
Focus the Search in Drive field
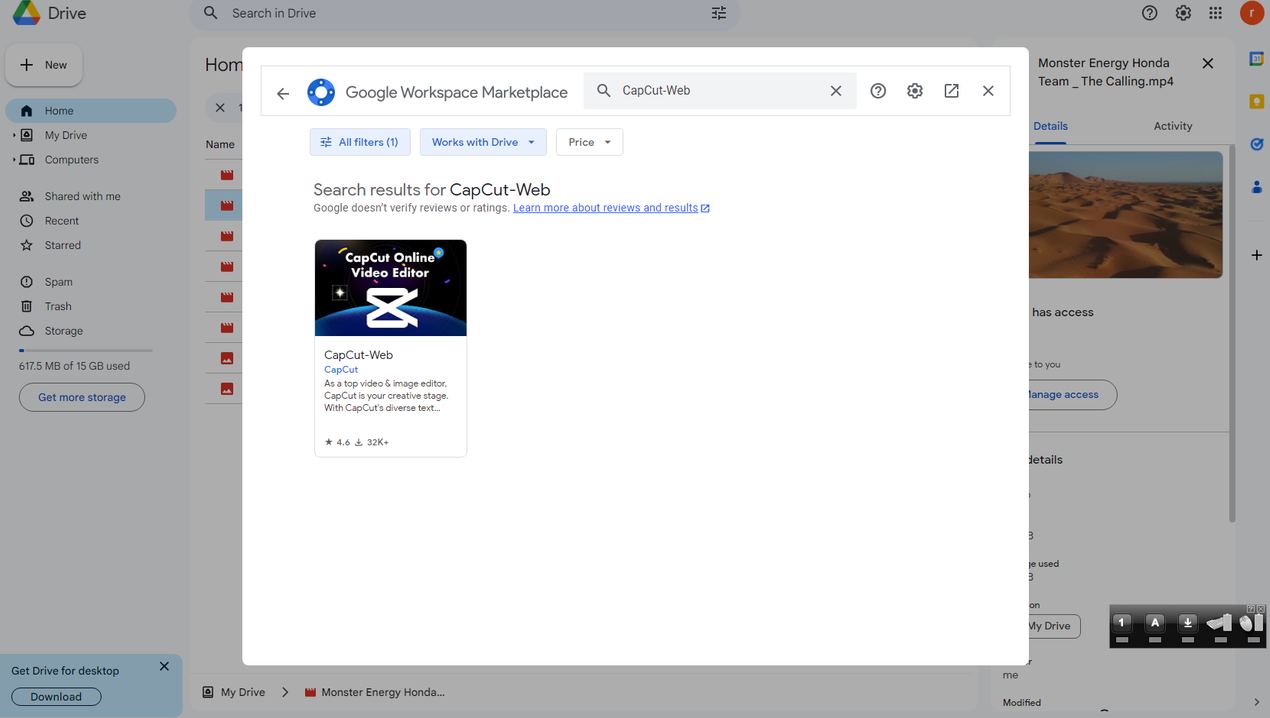[465, 13]
